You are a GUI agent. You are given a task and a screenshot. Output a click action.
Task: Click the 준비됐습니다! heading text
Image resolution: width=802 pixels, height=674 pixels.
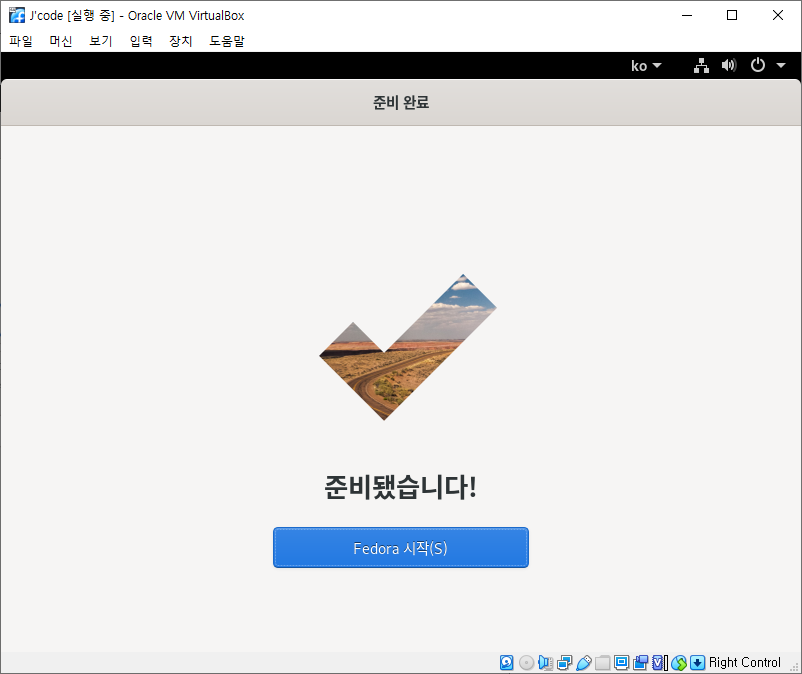pos(400,486)
